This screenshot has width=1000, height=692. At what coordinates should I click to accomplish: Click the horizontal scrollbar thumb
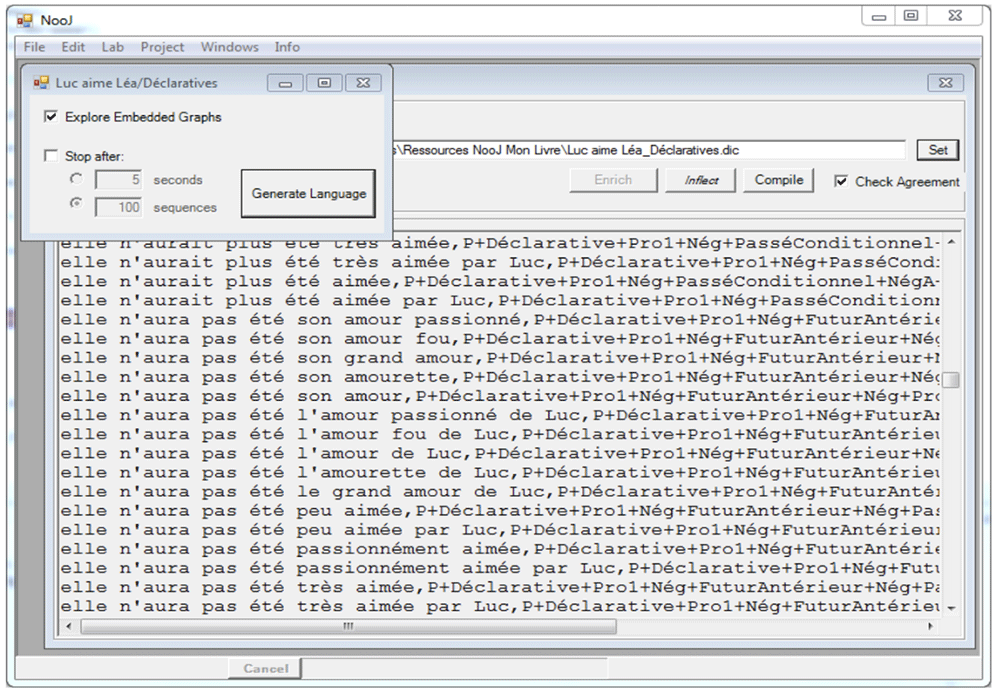[x=348, y=626]
